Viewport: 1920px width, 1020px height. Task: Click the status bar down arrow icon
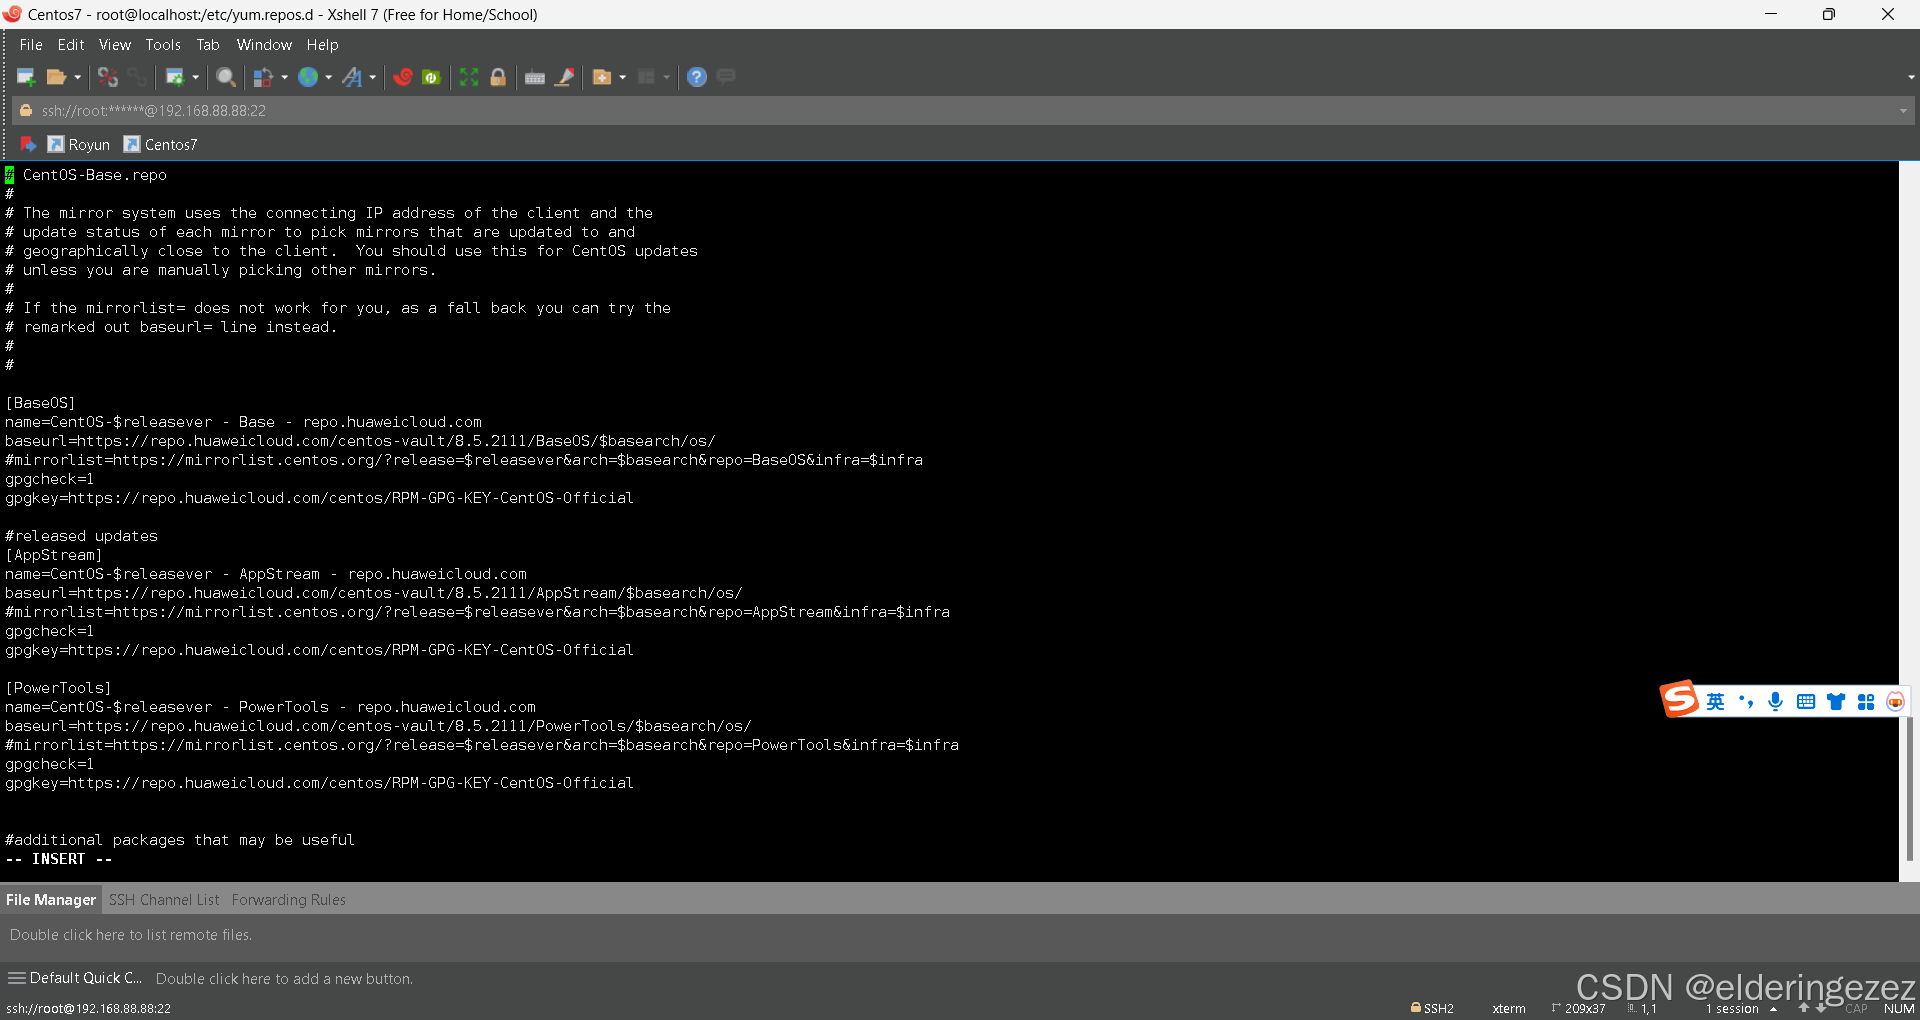pos(1821,1008)
